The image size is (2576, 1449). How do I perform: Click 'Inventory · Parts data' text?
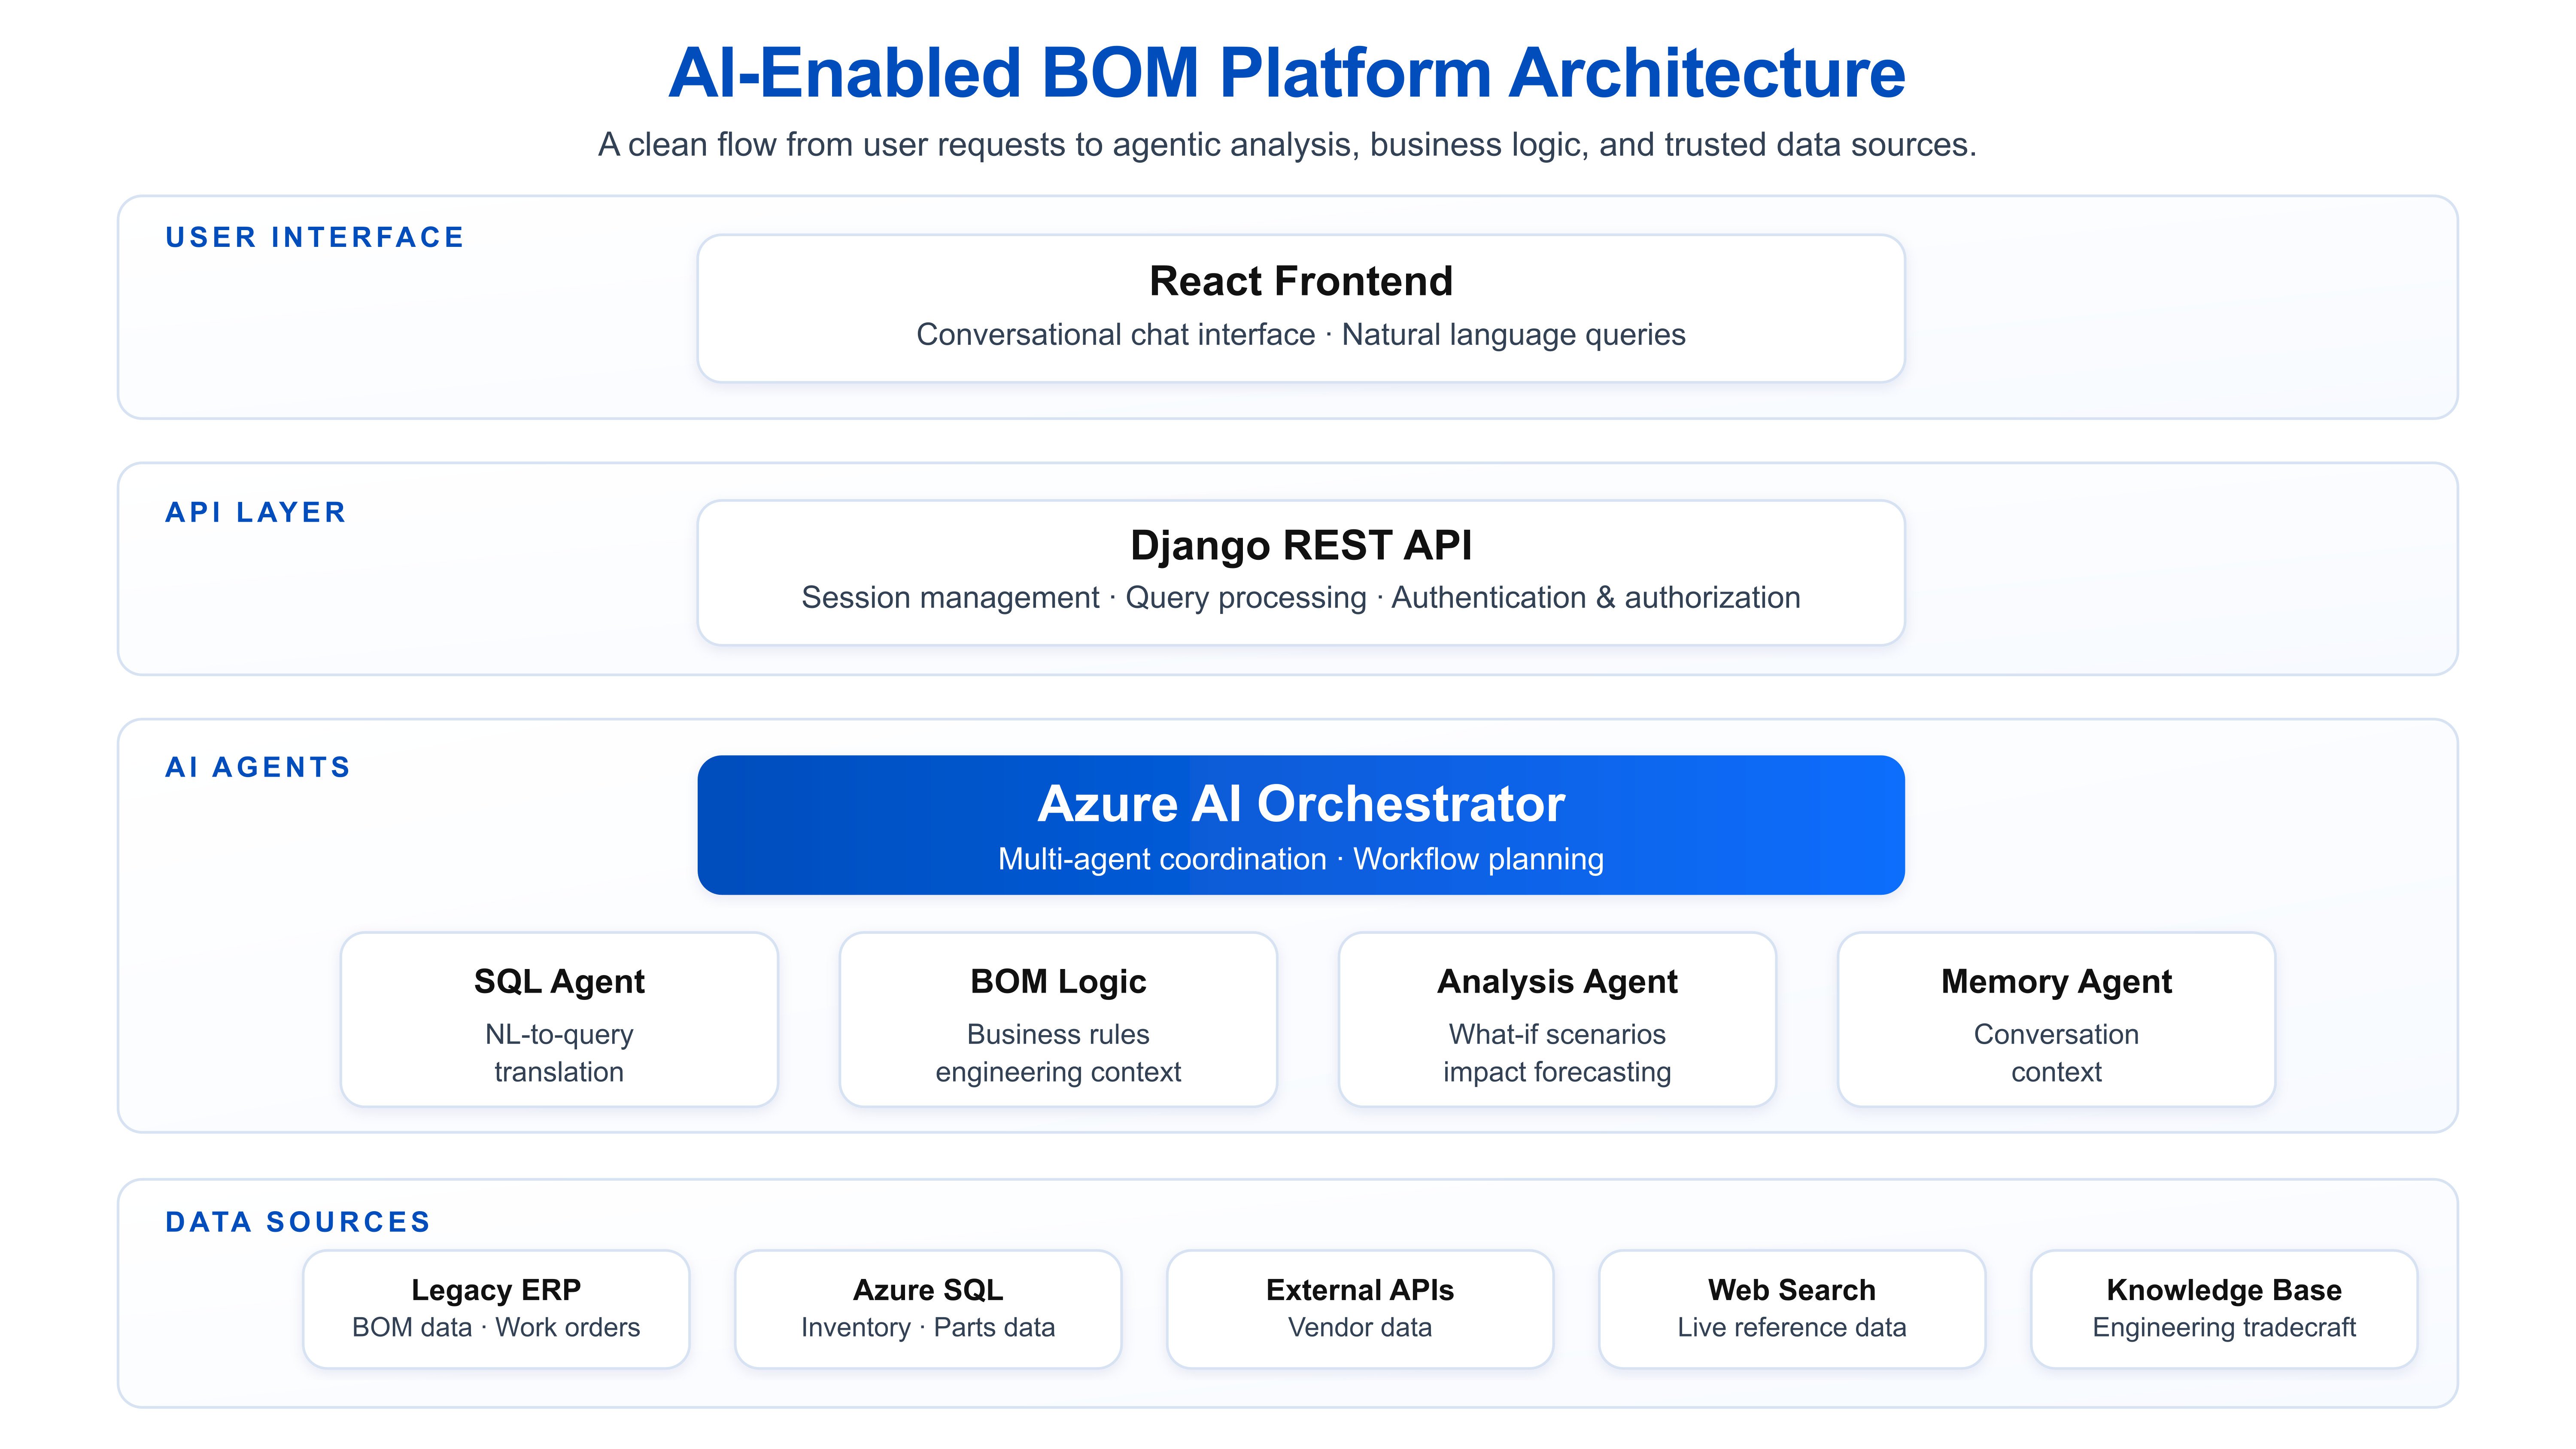point(928,1328)
